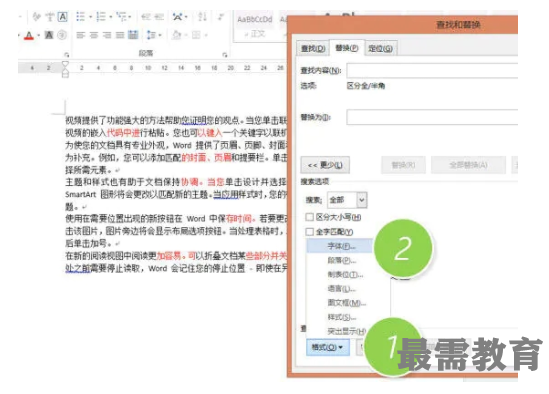
Task: Apply multilevel list formatting
Action: click(x=121, y=16)
